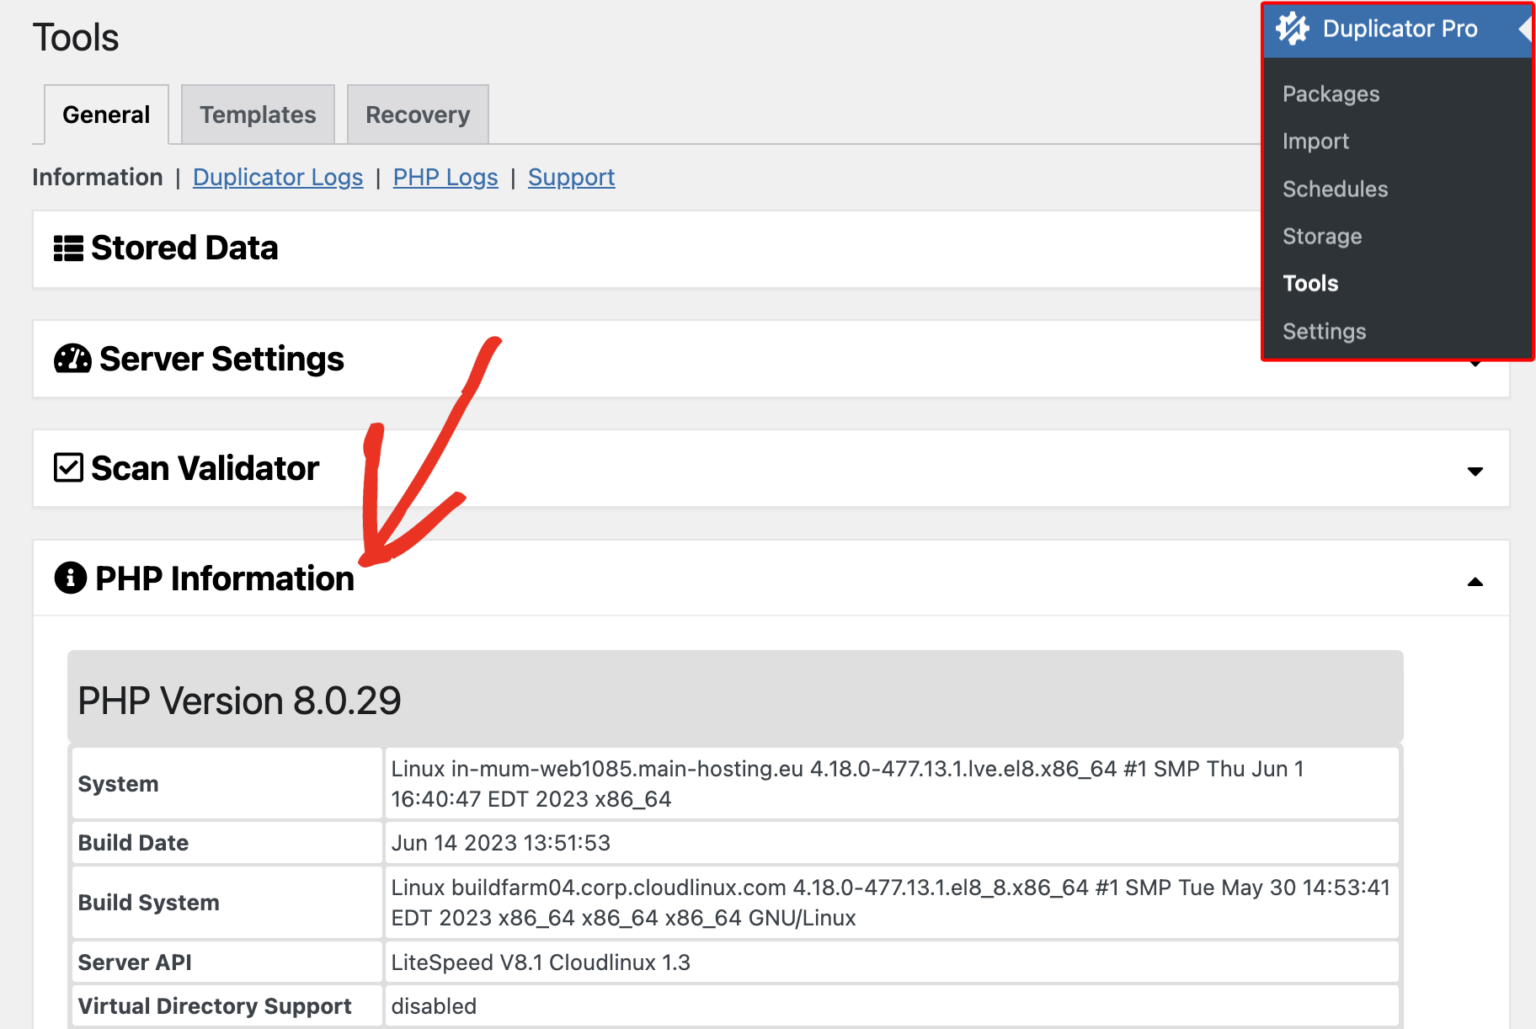Select the General tab
The width and height of the screenshot is (1536, 1029).
pos(105,114)
